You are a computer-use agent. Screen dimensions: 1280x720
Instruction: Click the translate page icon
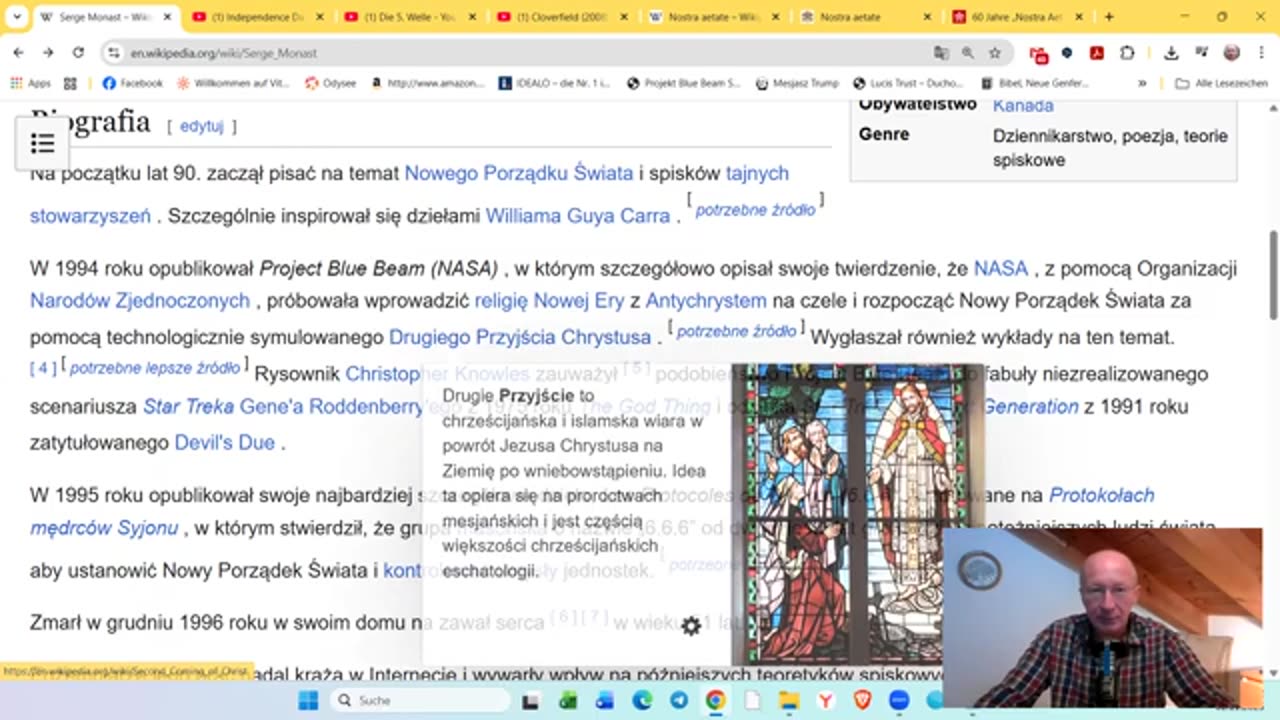[941, 53]
